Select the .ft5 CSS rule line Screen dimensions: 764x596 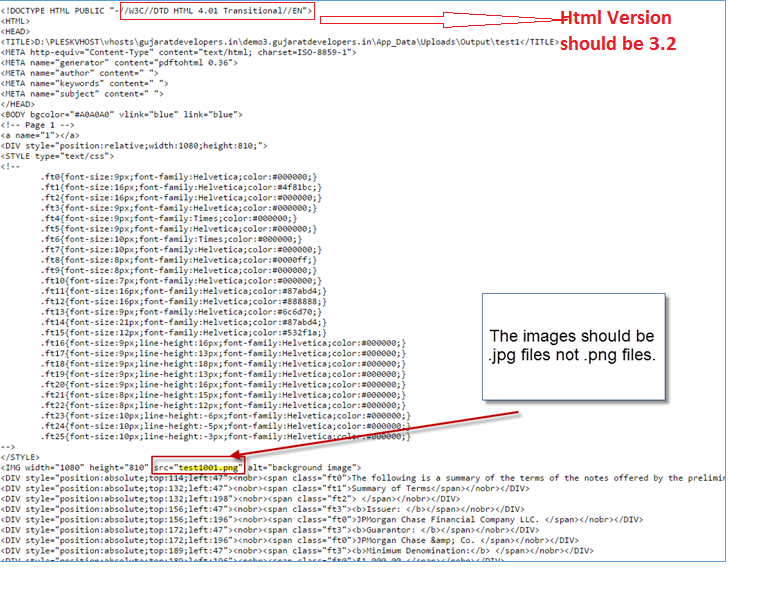coord(179,229)
